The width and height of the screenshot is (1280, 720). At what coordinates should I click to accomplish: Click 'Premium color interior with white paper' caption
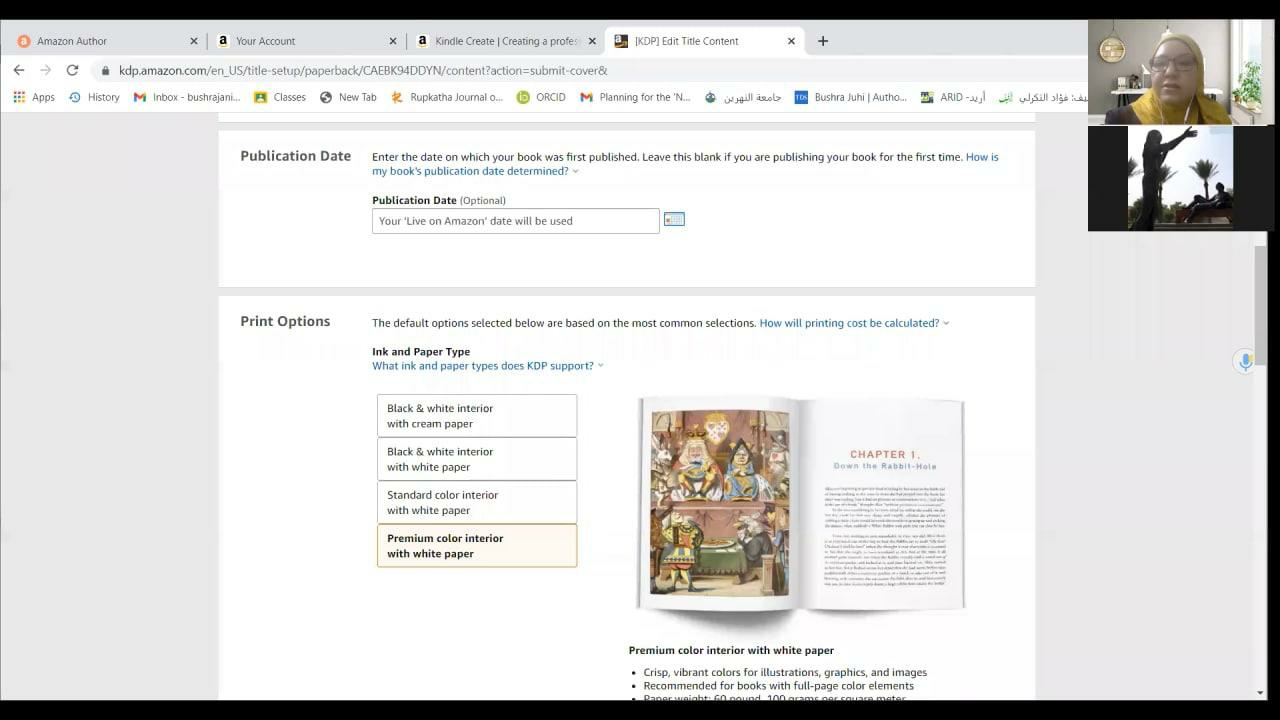pos(731,650)
